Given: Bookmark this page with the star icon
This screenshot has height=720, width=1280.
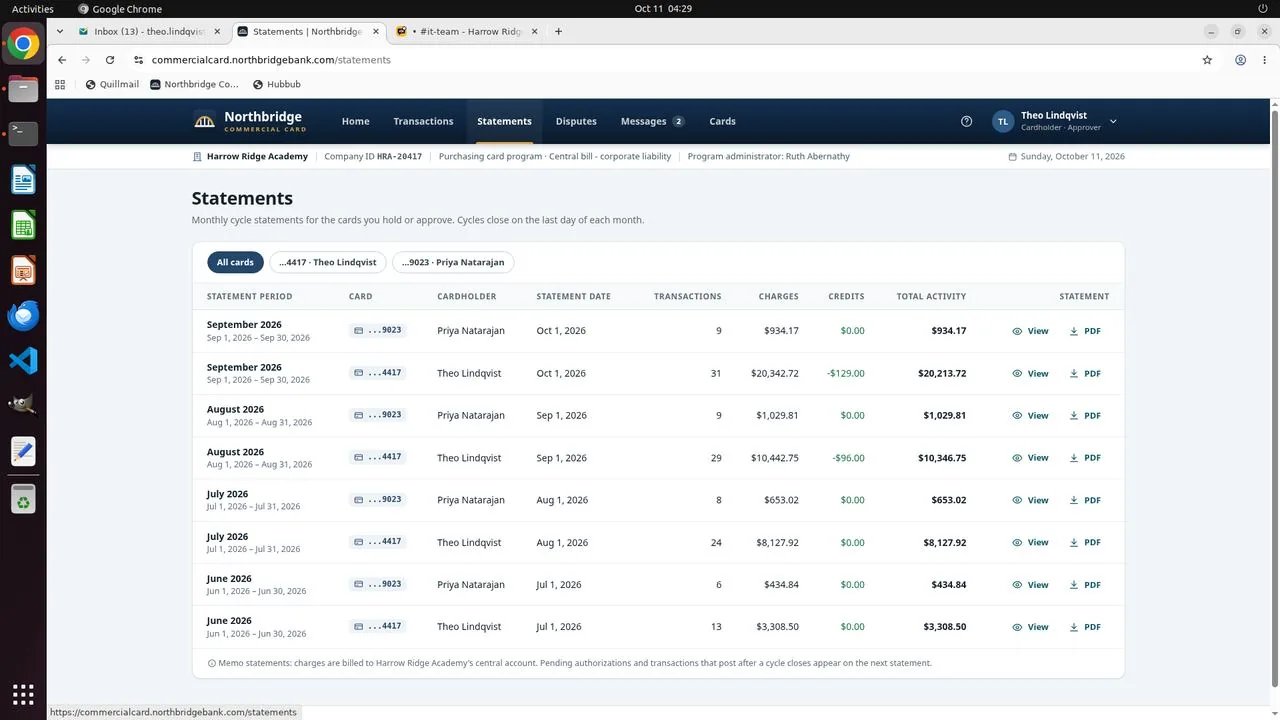Looking at the screenshot, I should tap(1207, 60).
